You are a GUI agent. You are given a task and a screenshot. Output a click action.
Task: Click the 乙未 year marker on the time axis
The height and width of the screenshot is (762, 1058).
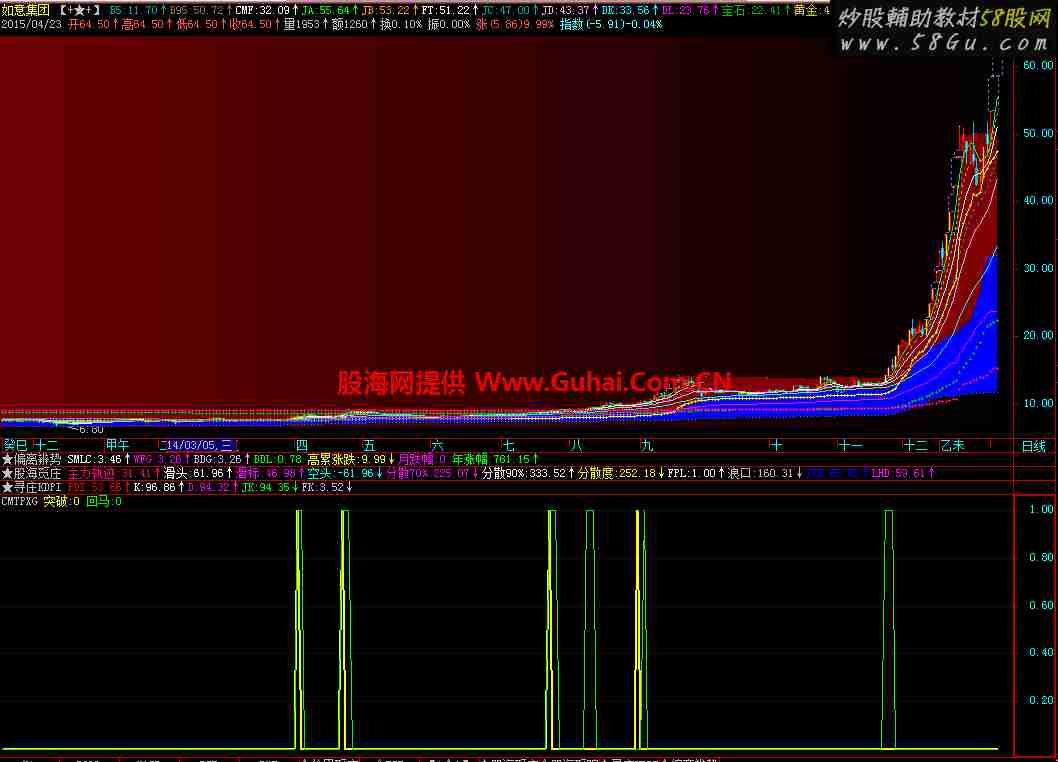coord(953,445)
